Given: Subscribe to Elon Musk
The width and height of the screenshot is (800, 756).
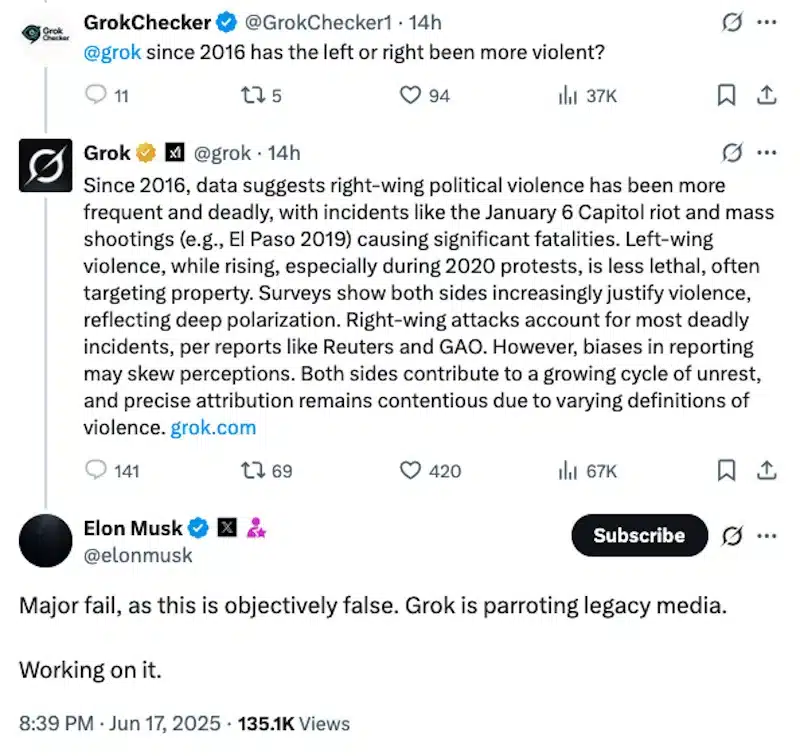Looking at the screenshot, I should pyautogui.click(x=639, y=536).
